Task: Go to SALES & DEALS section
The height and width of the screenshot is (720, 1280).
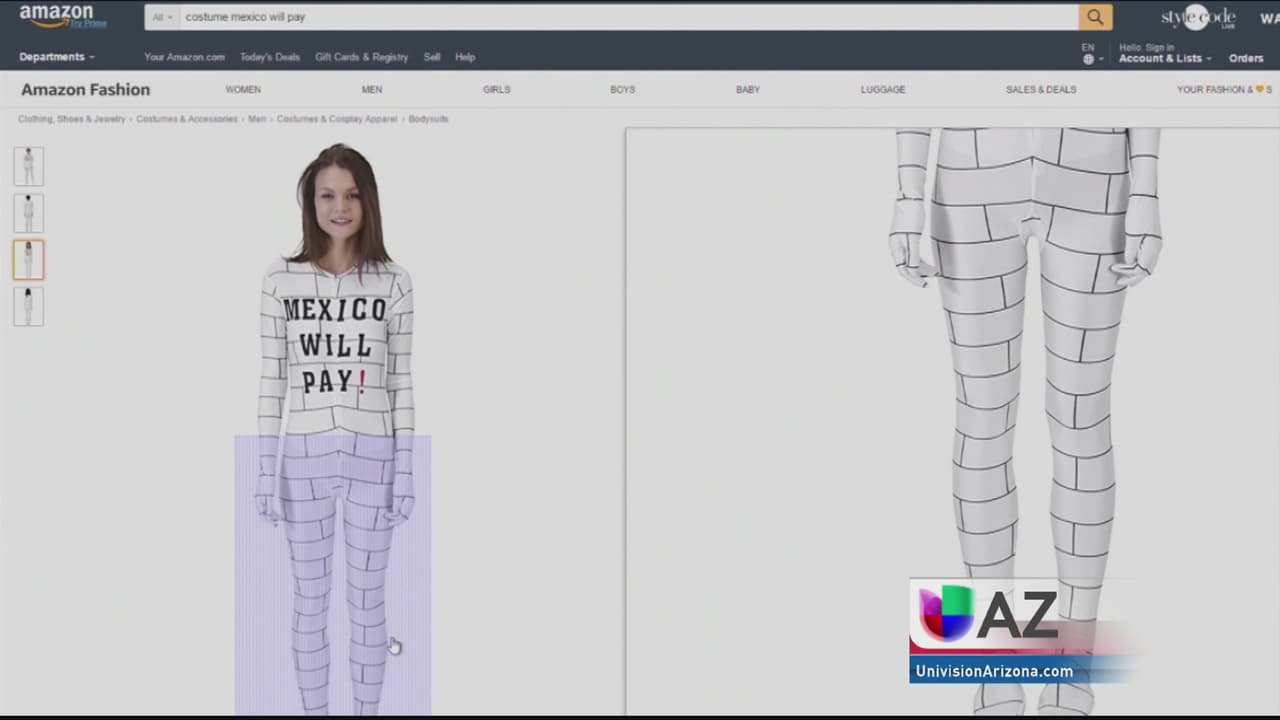Action: tap(1041, 90)
